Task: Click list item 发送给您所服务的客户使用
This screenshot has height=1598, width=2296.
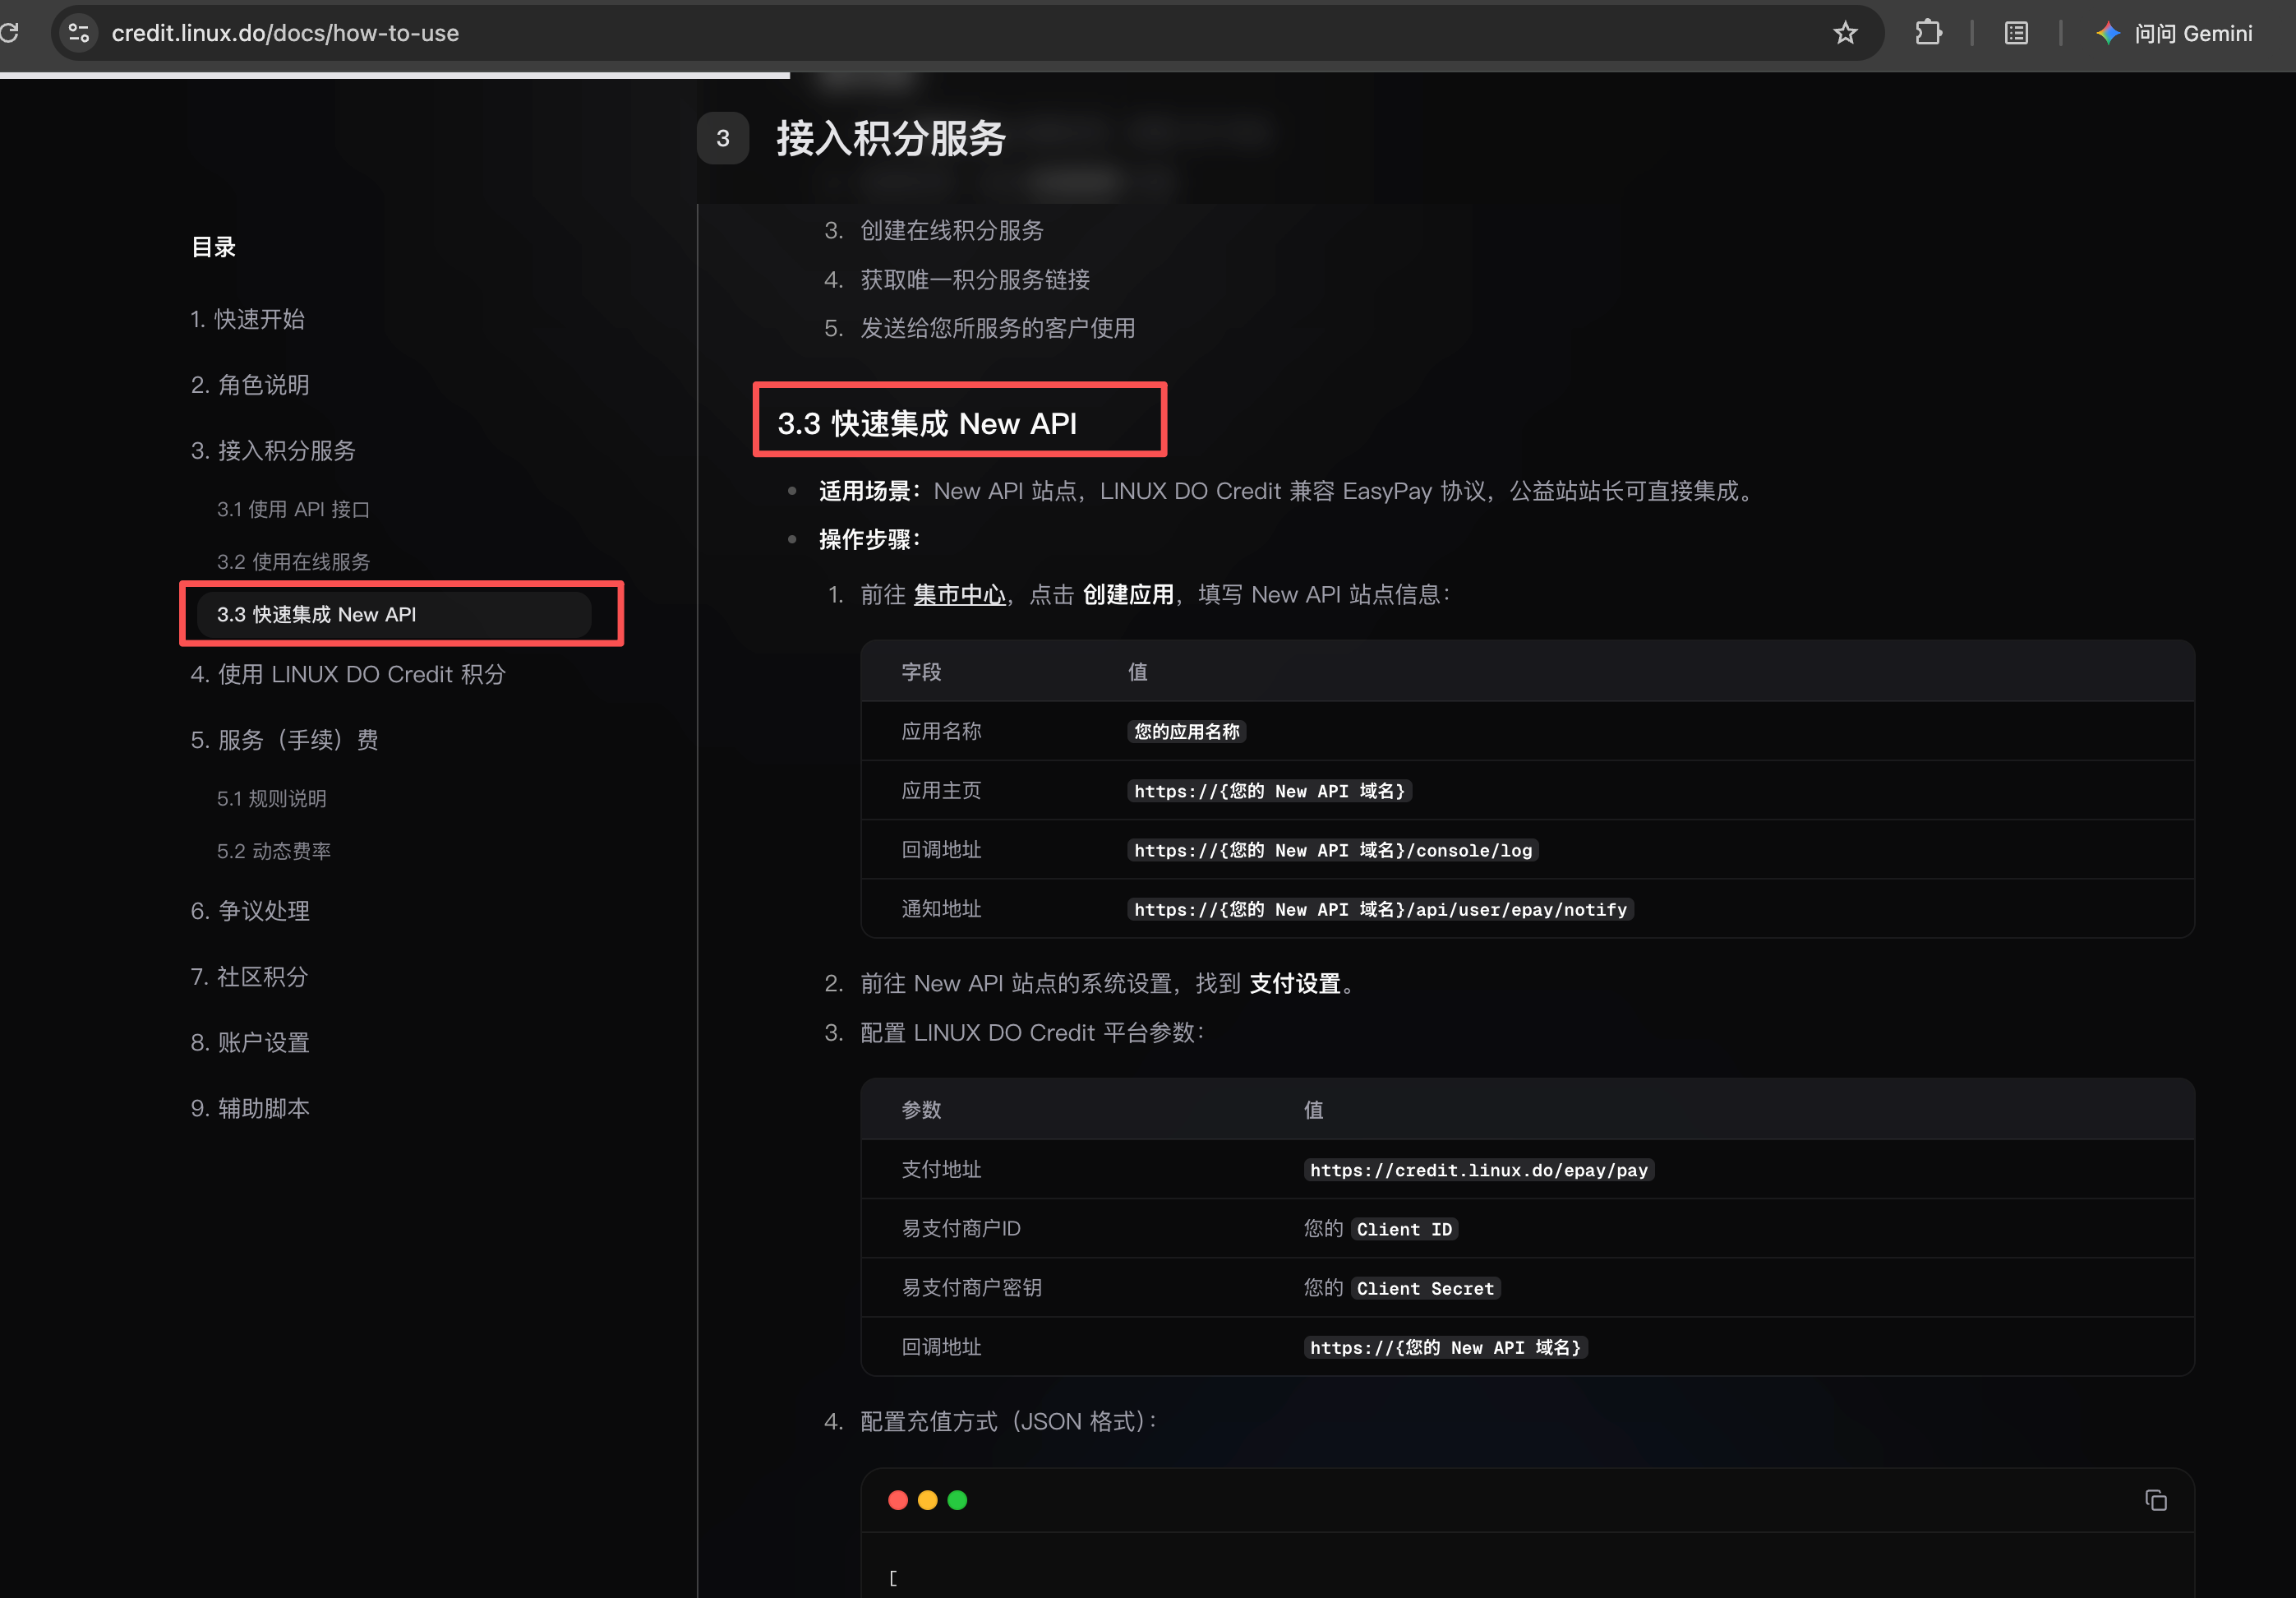Action: [x=998, y=329]
